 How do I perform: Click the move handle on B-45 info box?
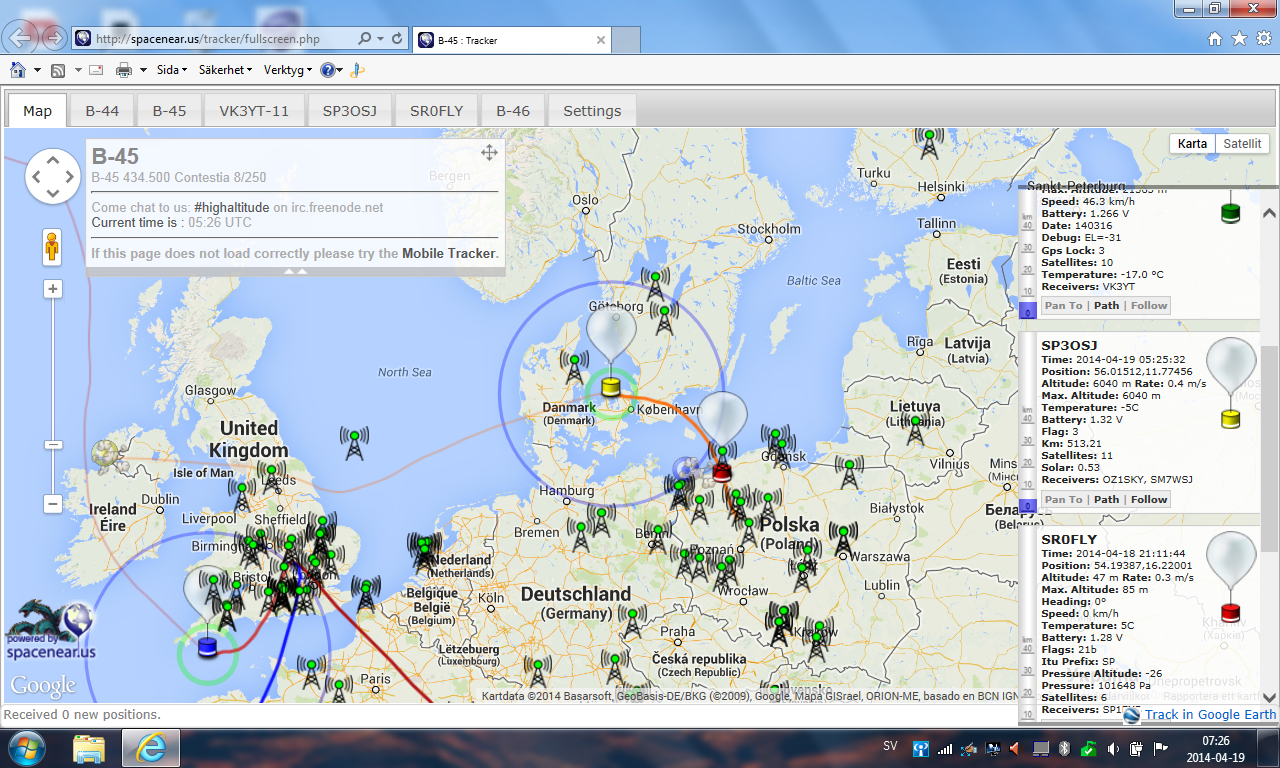[489, 152]
